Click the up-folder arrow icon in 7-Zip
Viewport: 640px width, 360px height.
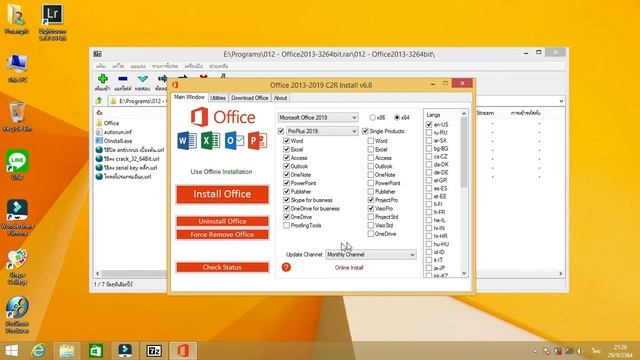99,100
